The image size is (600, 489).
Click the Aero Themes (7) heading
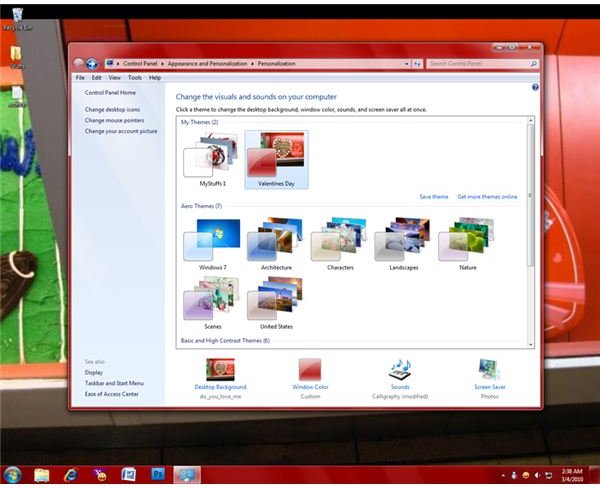pos(201,206)
